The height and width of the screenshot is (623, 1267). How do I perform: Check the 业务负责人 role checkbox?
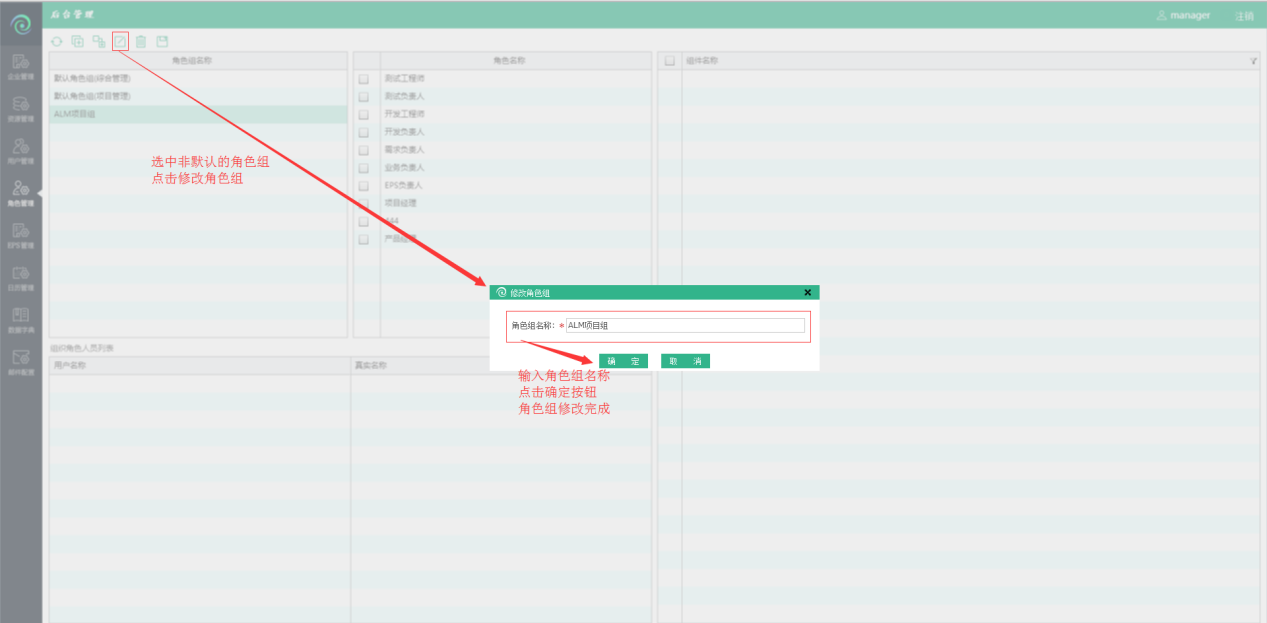[x=364, y=168]
